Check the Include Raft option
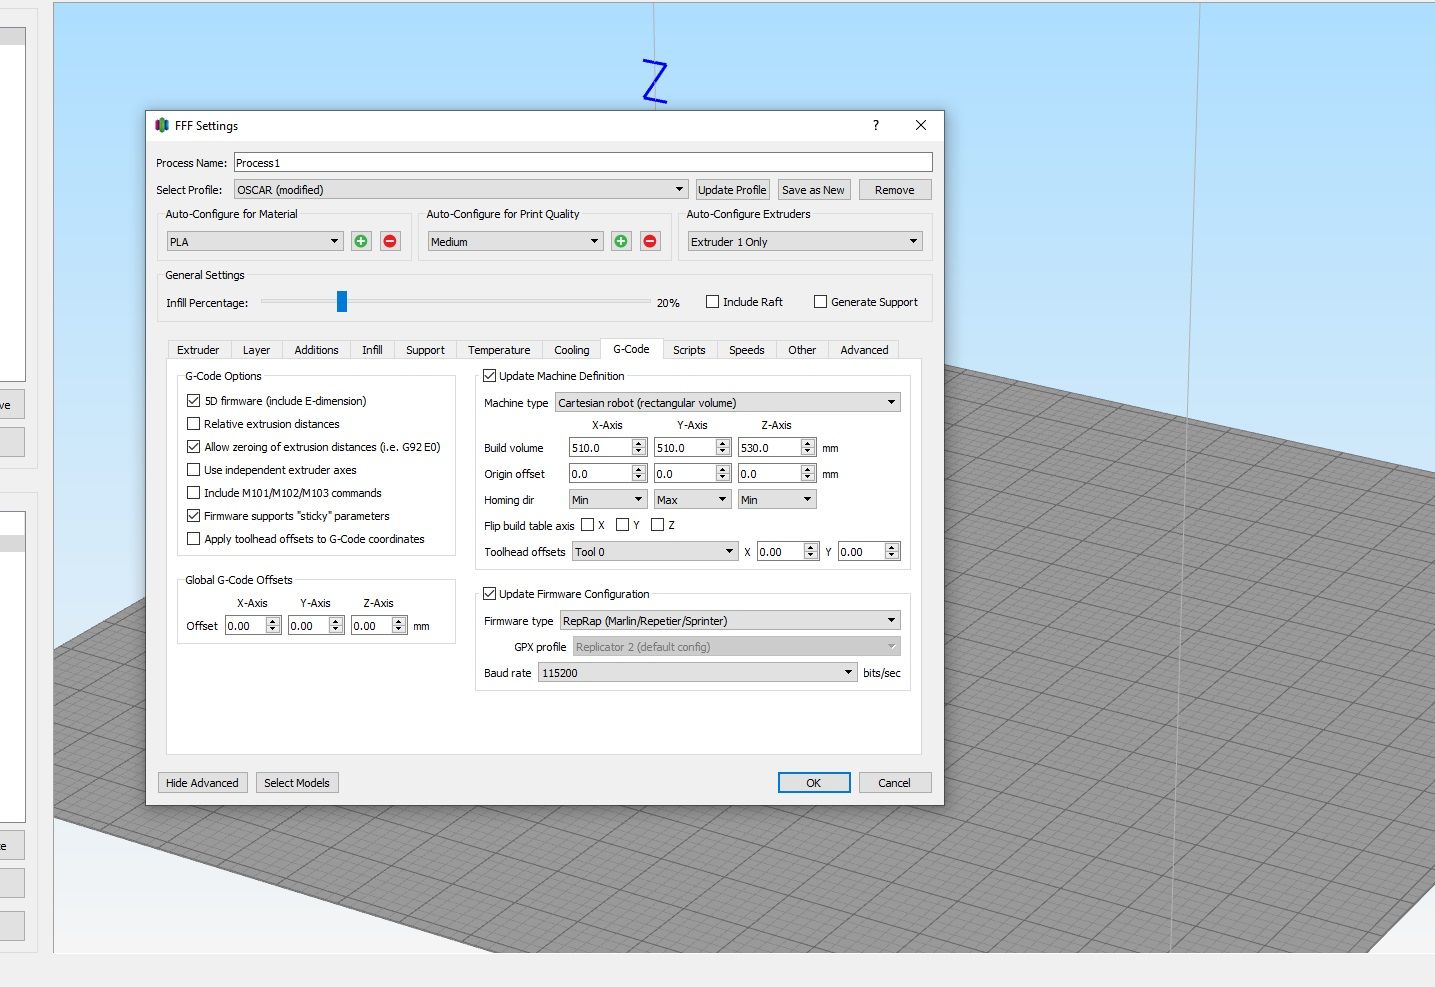Image resolution: width=1435 pixels, height=987 pixels. tap(712, 301)
